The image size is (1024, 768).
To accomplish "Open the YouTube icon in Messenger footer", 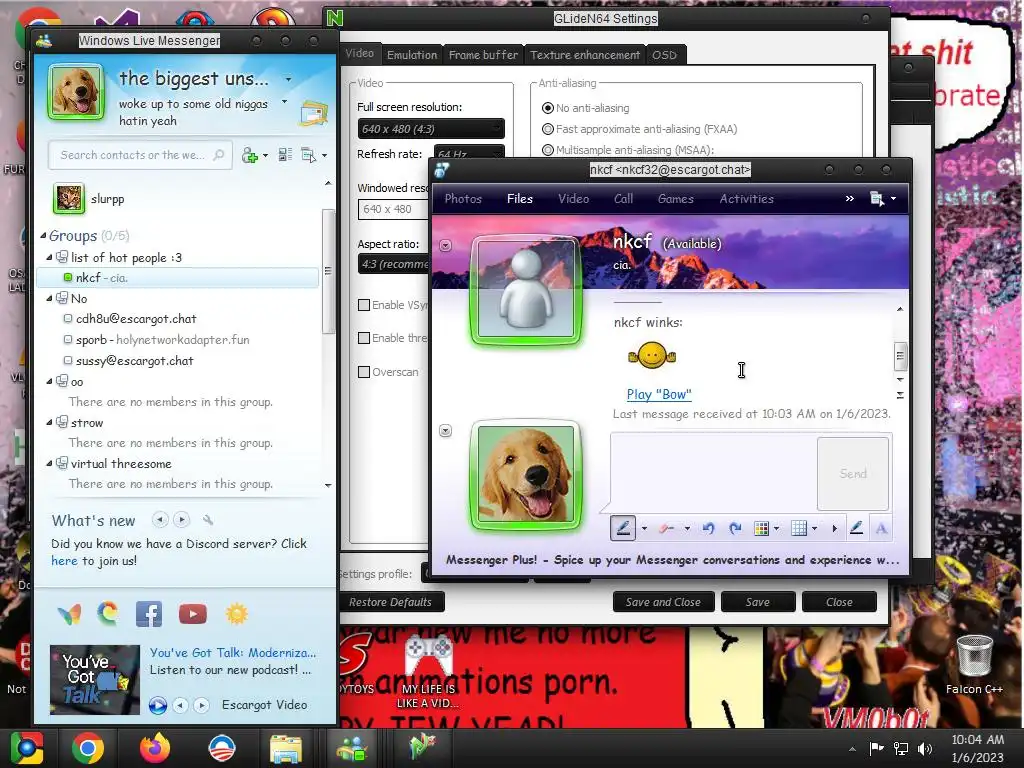I will tap(193, 614).
